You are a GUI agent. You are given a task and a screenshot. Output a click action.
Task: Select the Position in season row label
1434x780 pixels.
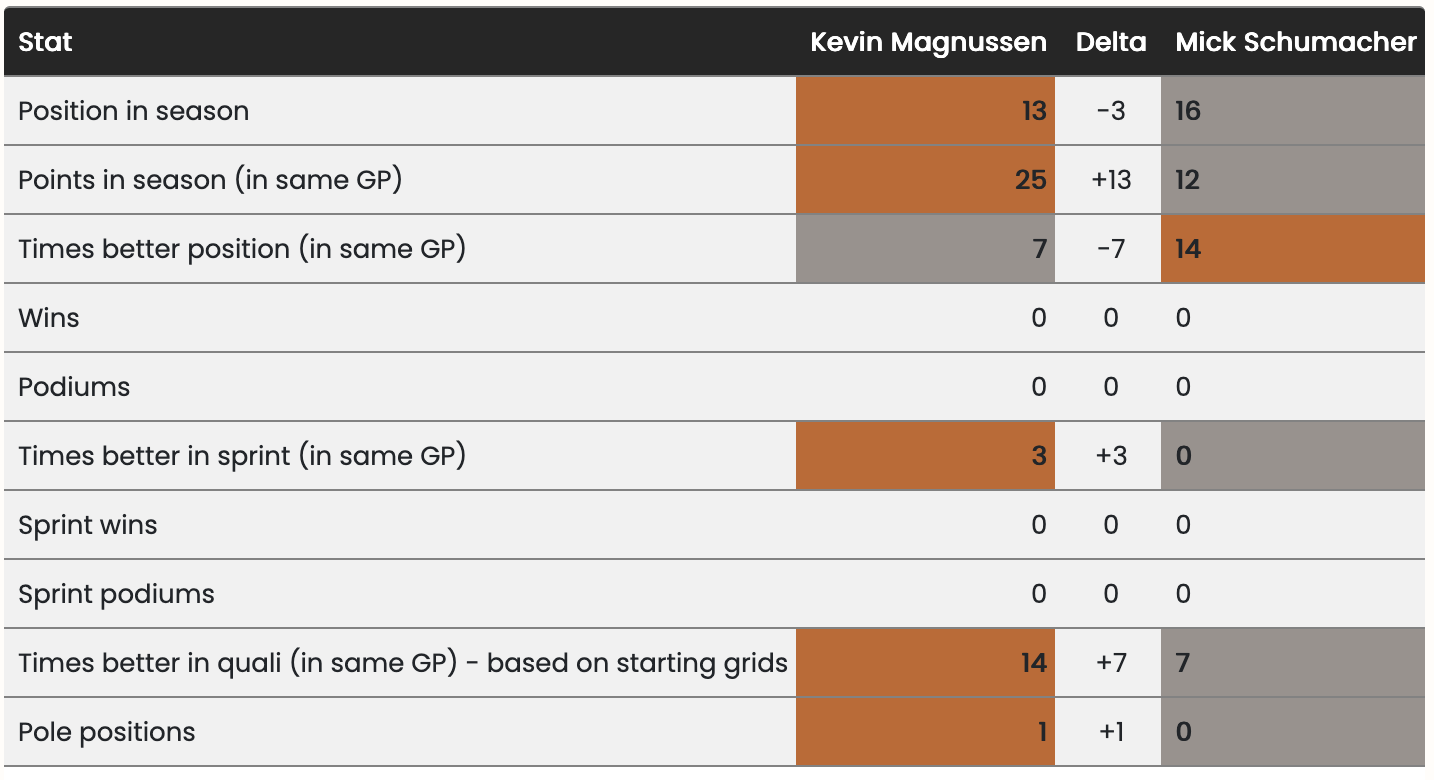click(134, 111)
